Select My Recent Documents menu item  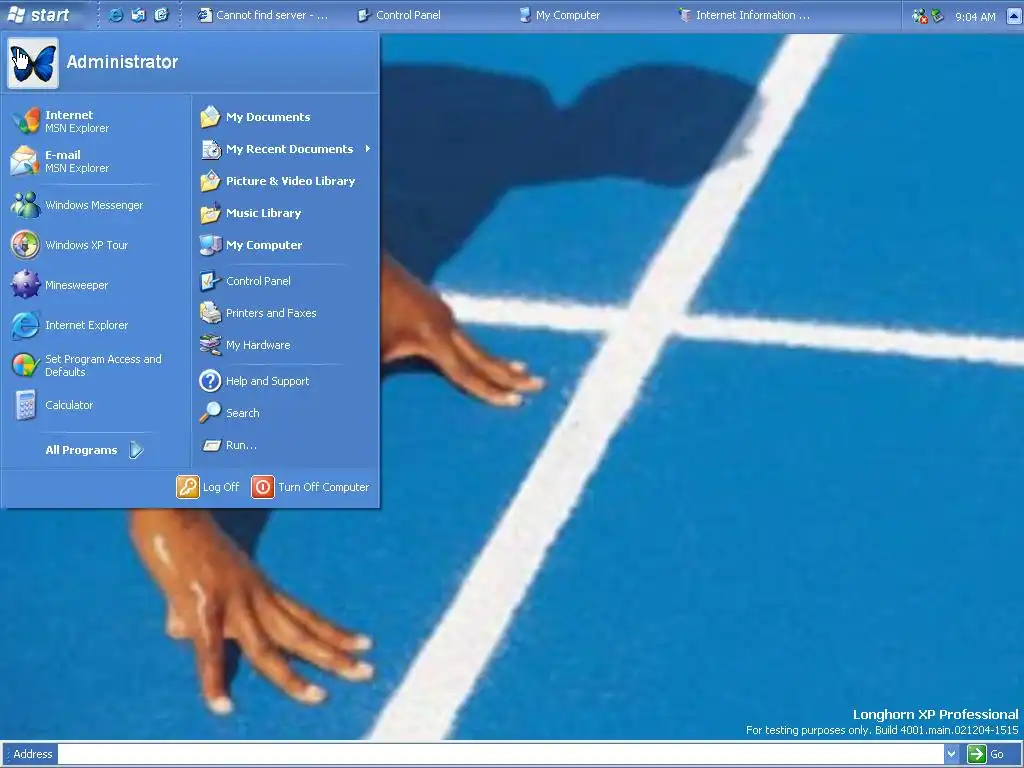pos(286,149)
